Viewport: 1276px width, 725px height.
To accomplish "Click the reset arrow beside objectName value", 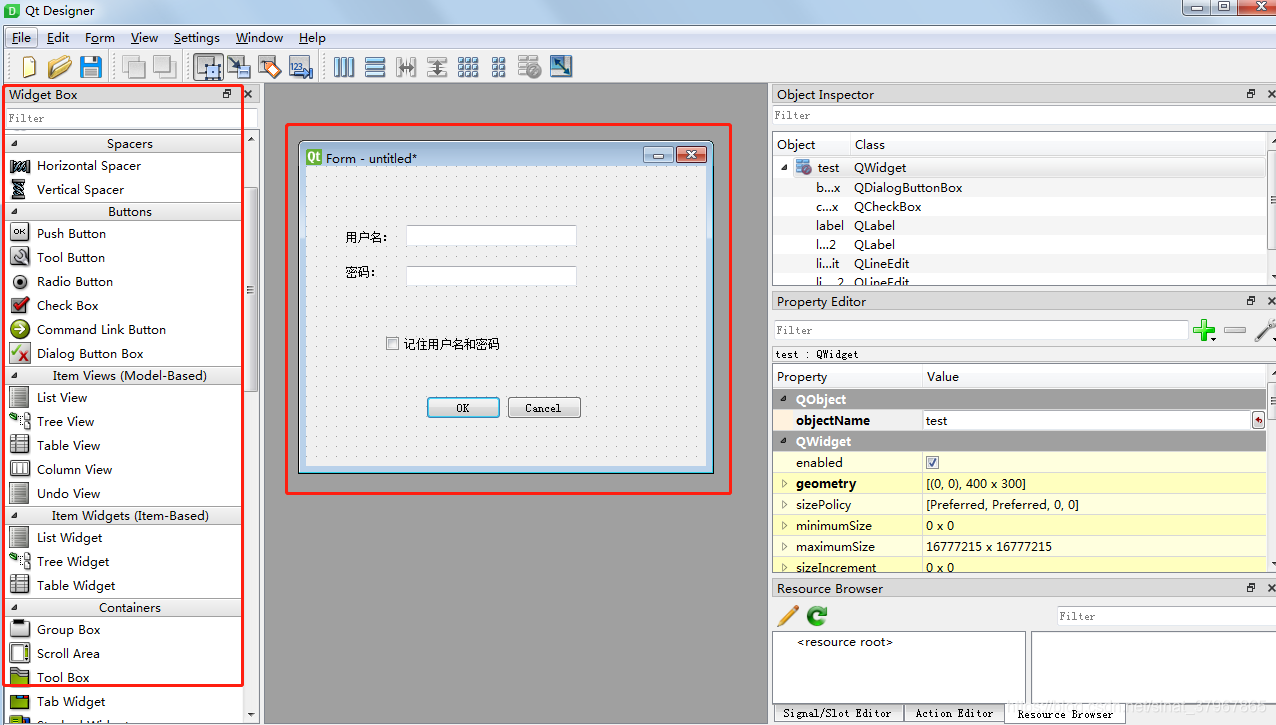I will pyautogui.click(x=1258, y=421).
